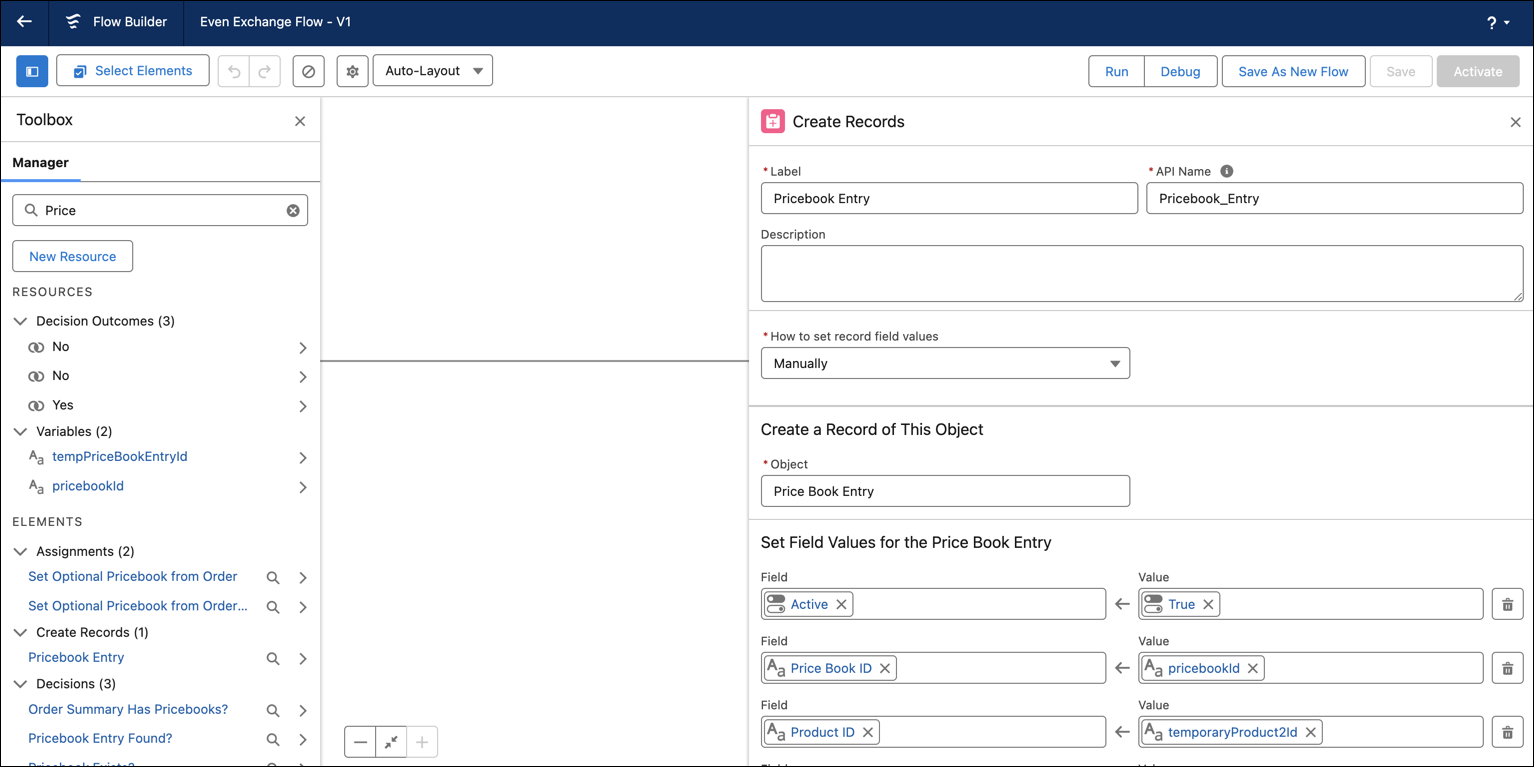Click the Select Elements button

point(133,71)
